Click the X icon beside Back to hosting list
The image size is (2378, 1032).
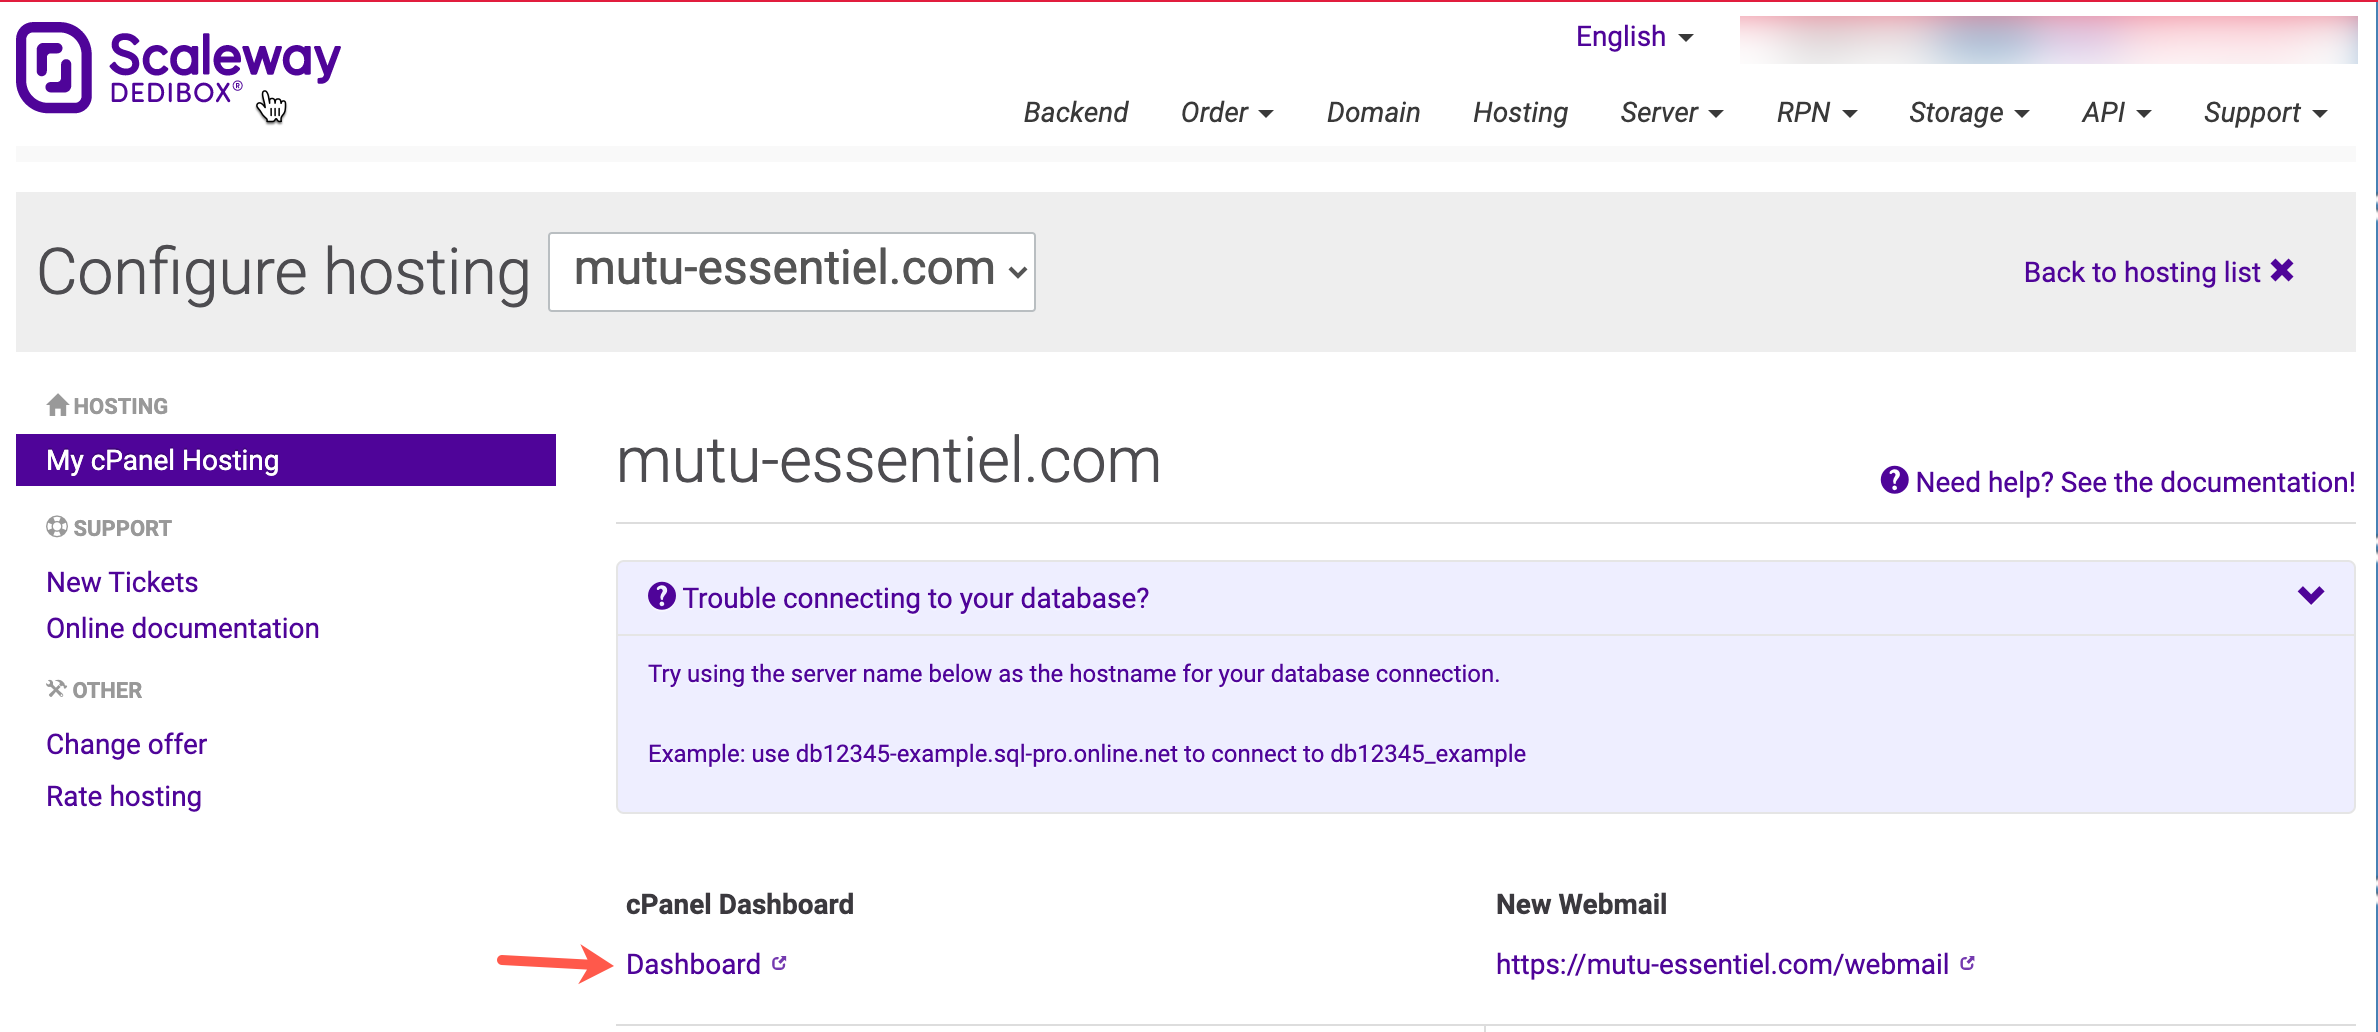[x=2282, y=271]
